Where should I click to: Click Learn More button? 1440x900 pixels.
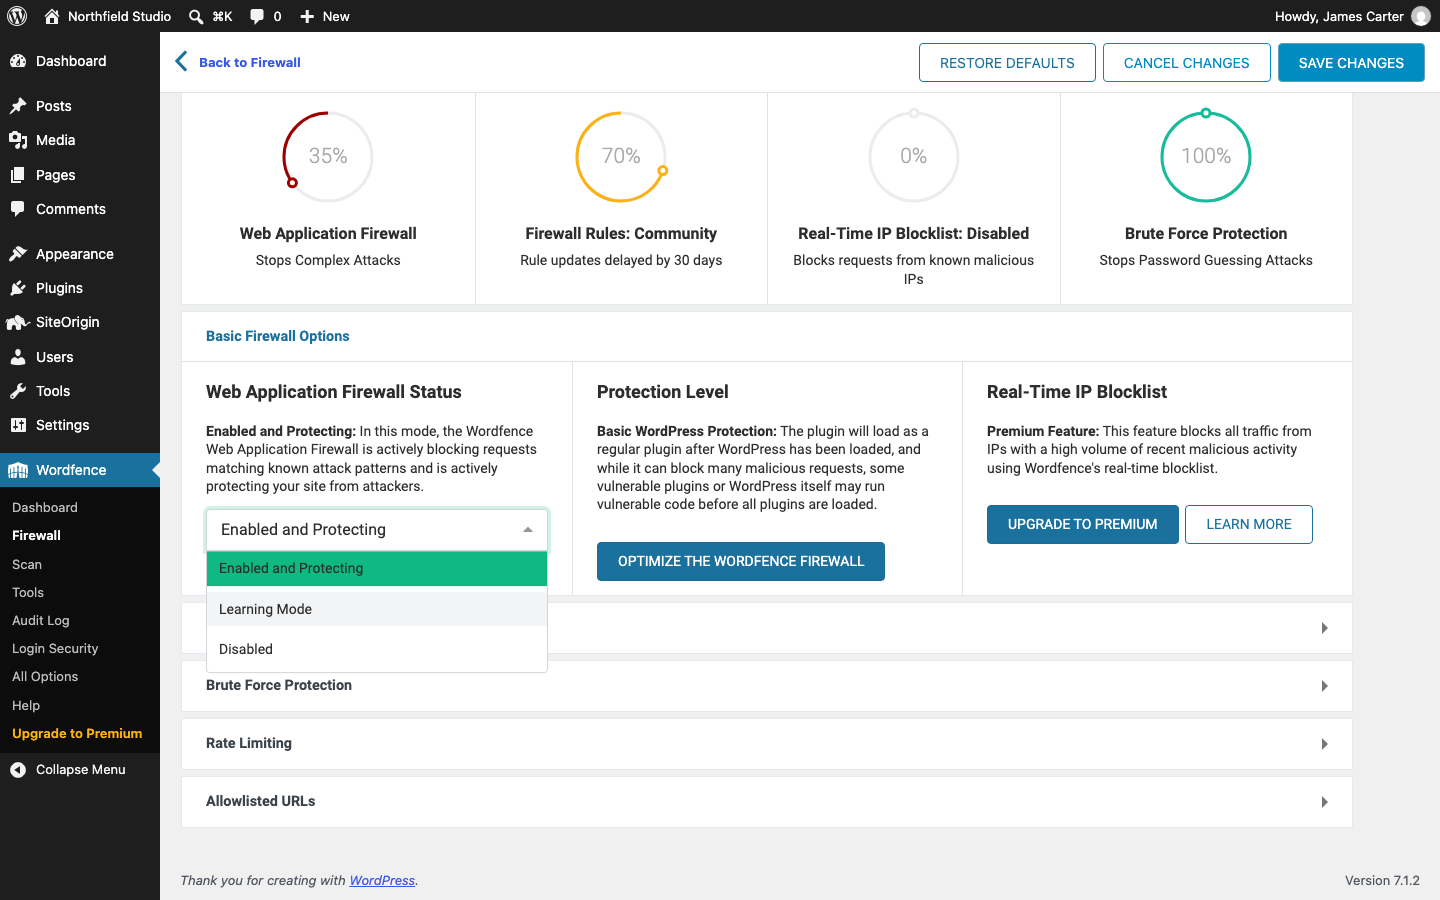1249,524
